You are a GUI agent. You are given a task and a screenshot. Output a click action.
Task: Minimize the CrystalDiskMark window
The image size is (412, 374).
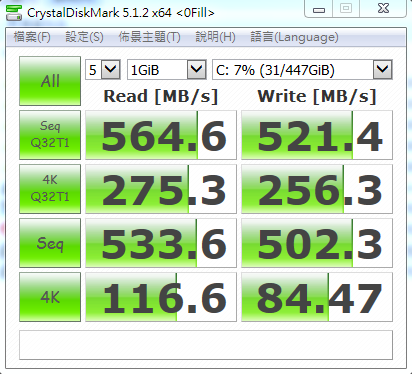coord(319,9)
